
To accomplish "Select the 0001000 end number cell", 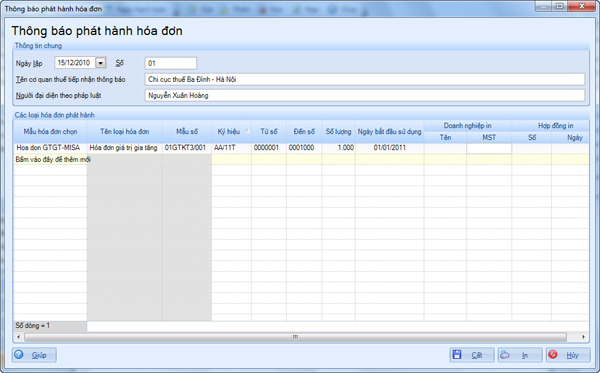I will pyautogui.click(x=304, y=148).
